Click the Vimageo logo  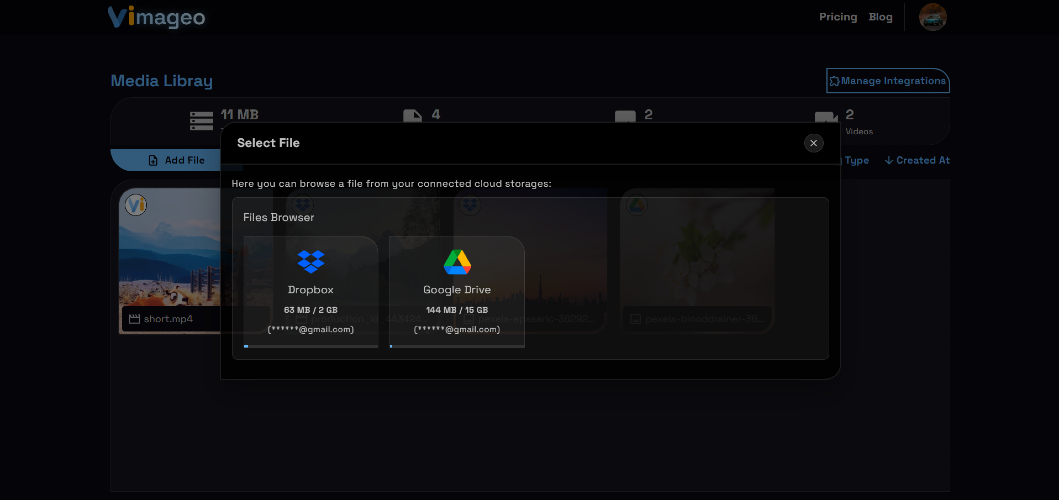coord(156,17)
